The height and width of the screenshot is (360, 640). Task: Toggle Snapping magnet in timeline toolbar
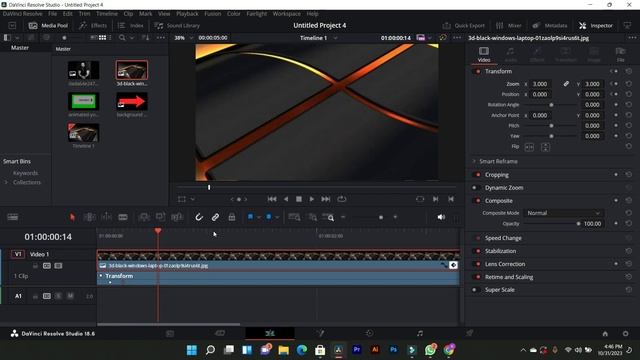[199, 217]
